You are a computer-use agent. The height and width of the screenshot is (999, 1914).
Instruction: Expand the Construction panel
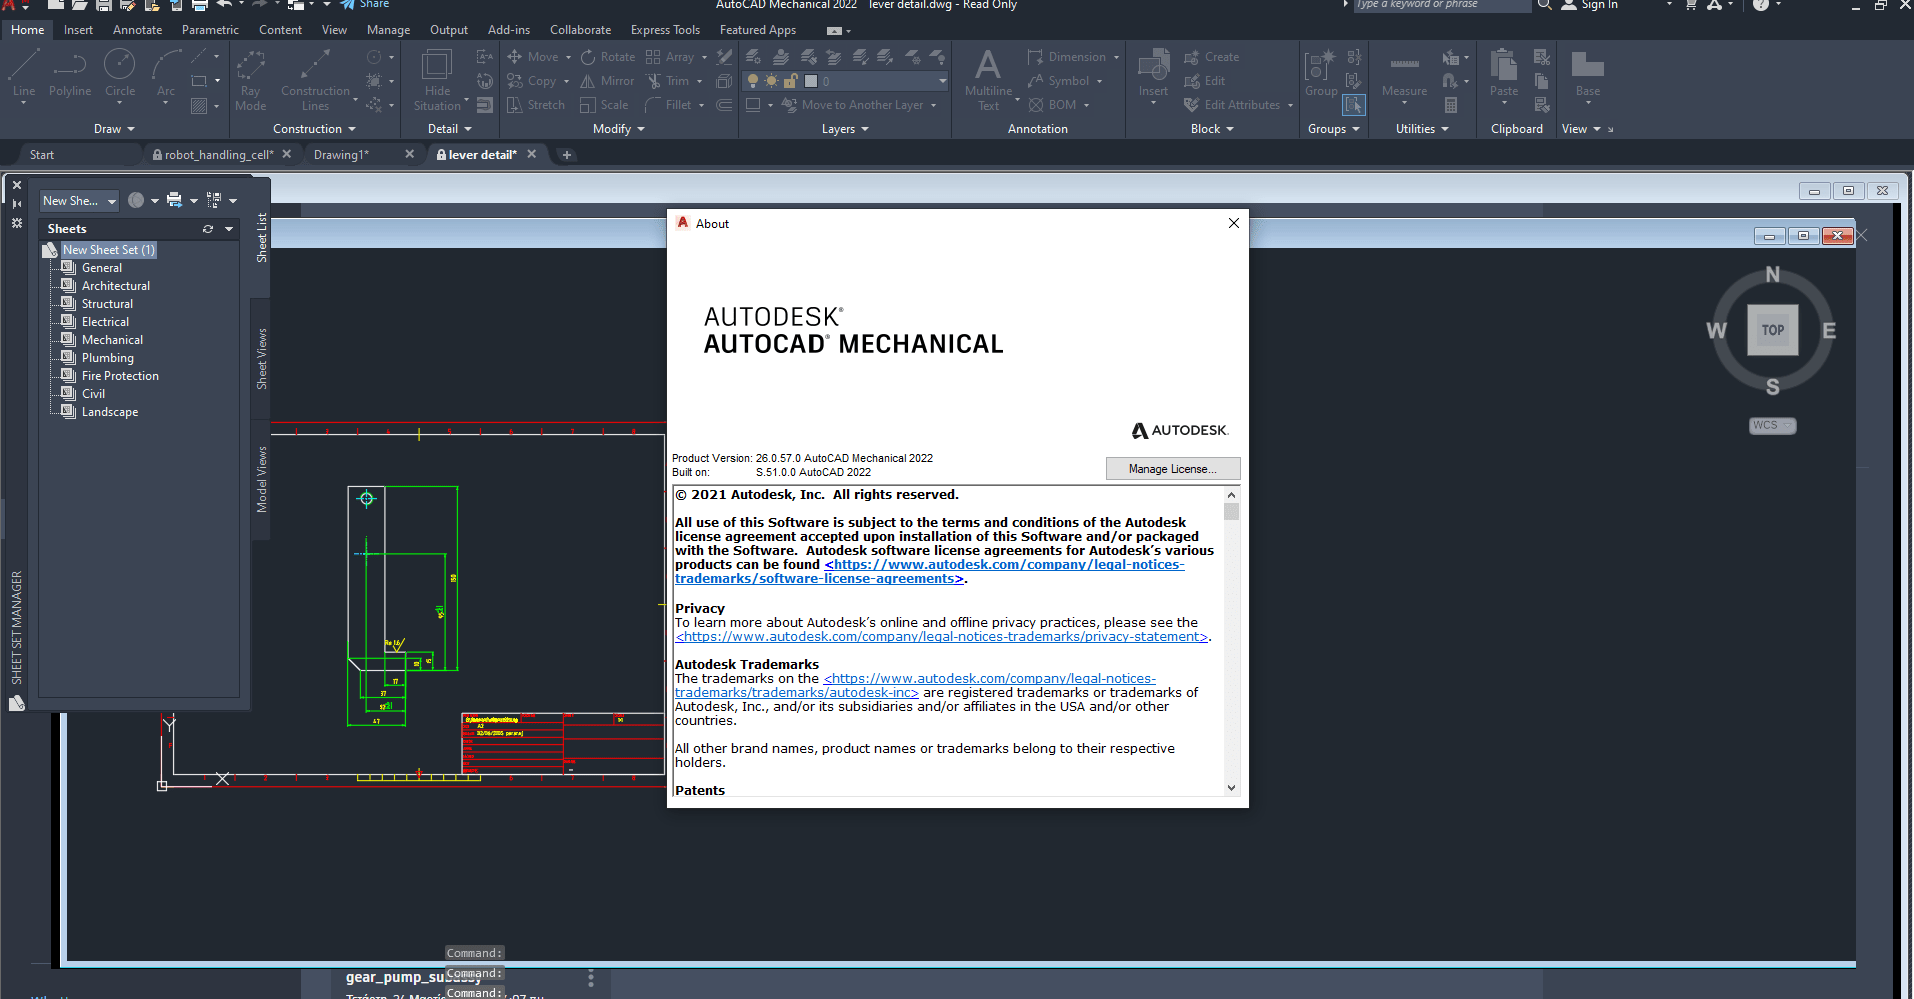314,129
